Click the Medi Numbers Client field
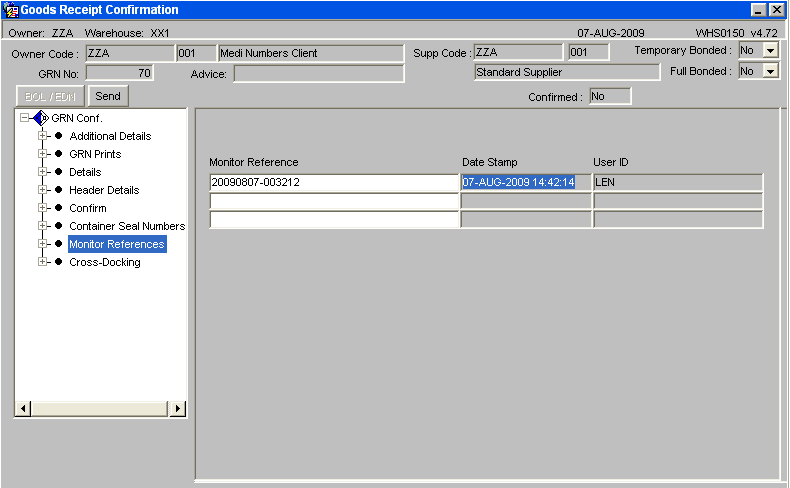 click(311, 53)
